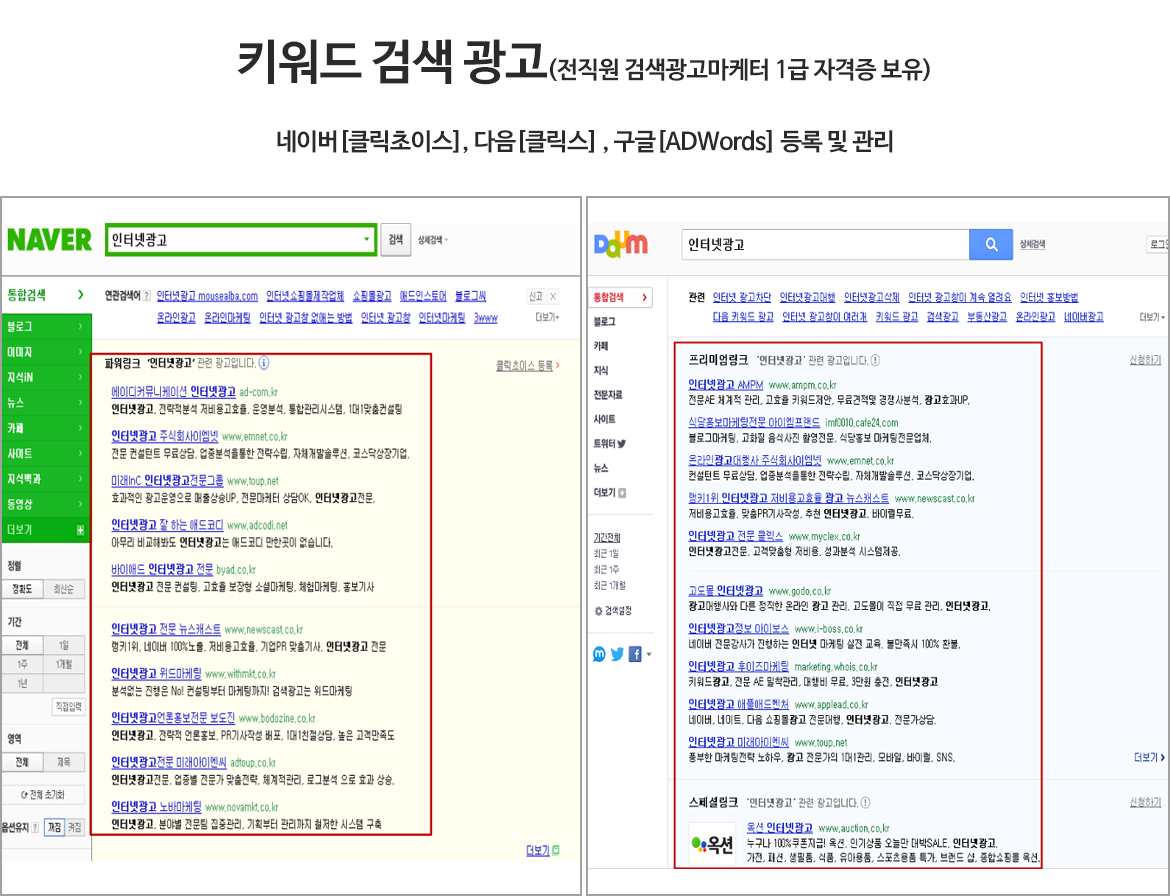The width and height of the screenshot is (1170, 896).
Task: Open related search 키워드 광고 on Daum
Action: point(896,317)
